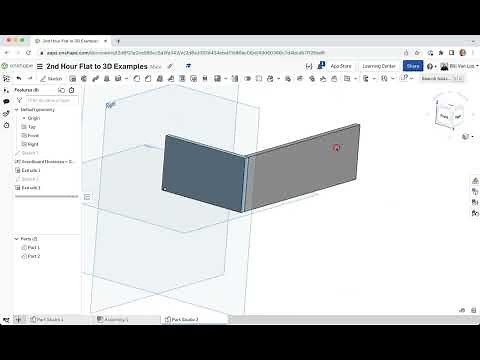The image size is (480, 360).
Task: Reload the browser page
Action: click(28, 53)
